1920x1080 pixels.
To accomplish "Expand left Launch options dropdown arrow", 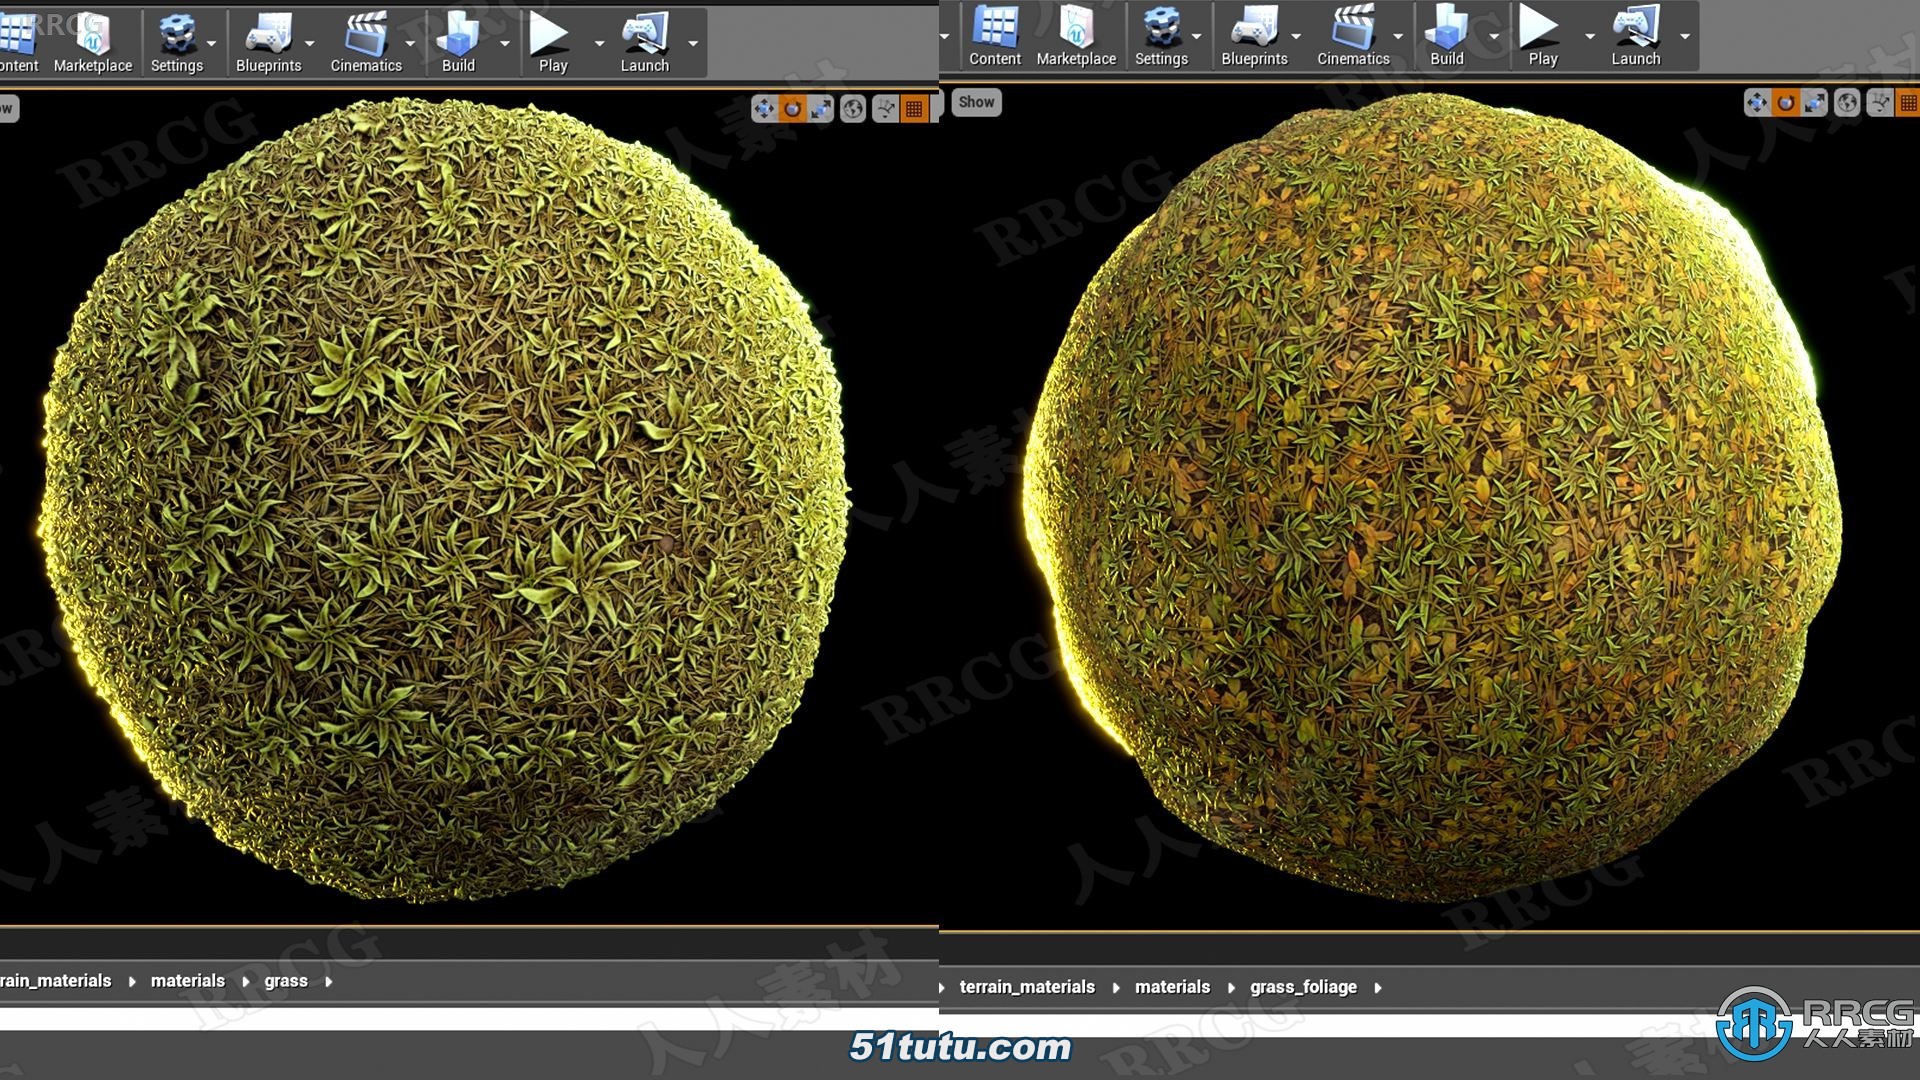I will point(693,44).
